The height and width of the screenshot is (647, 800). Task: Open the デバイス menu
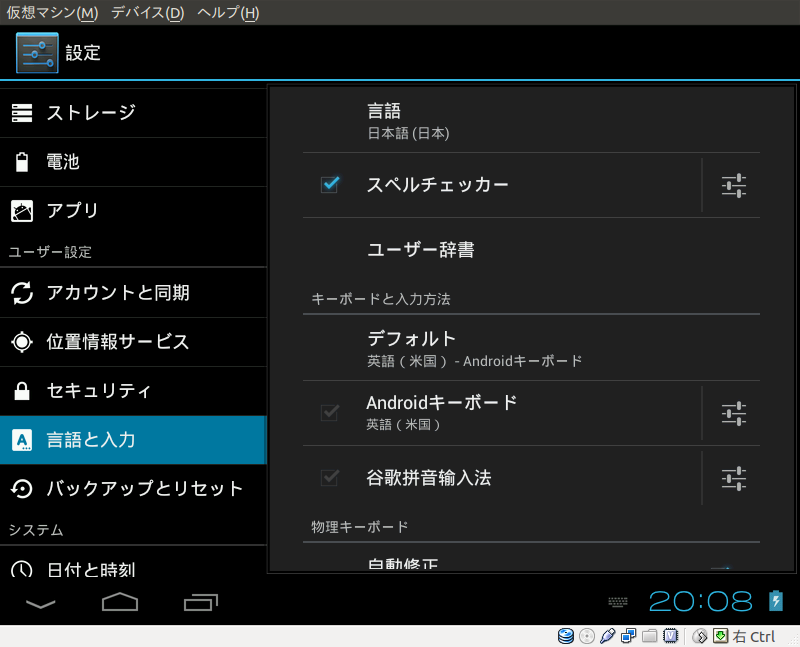(147, 13)
